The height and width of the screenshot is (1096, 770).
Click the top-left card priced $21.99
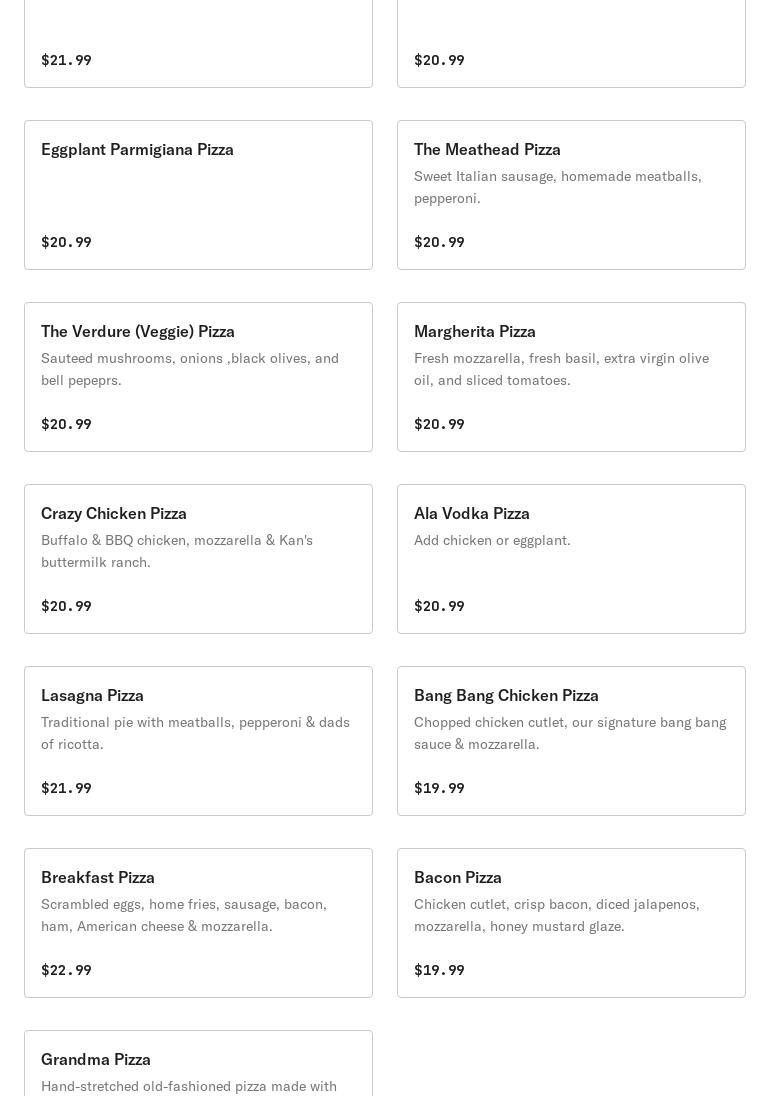coord(198,43)
